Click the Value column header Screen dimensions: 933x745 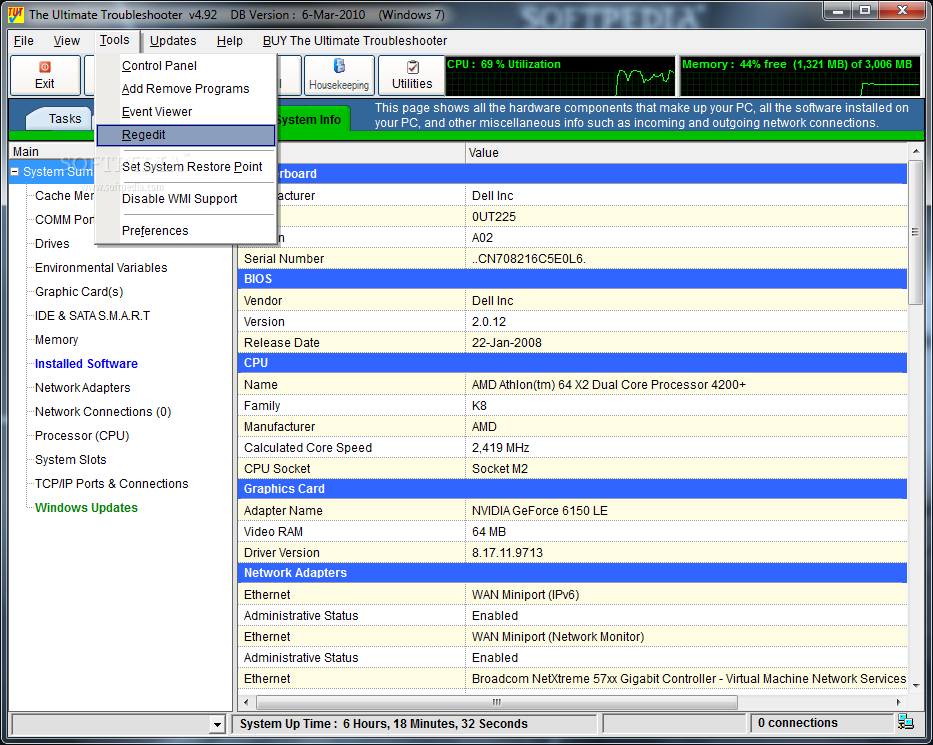686,153
